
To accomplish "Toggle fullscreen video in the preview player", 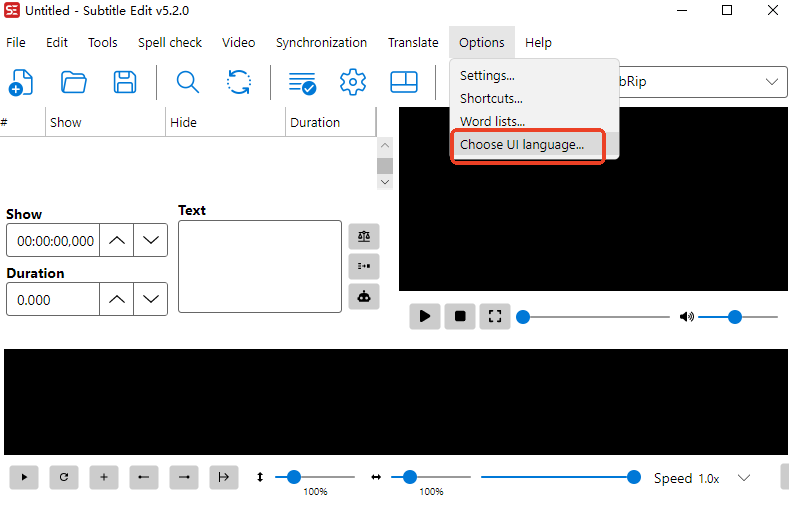I will (x=495, y=316).
